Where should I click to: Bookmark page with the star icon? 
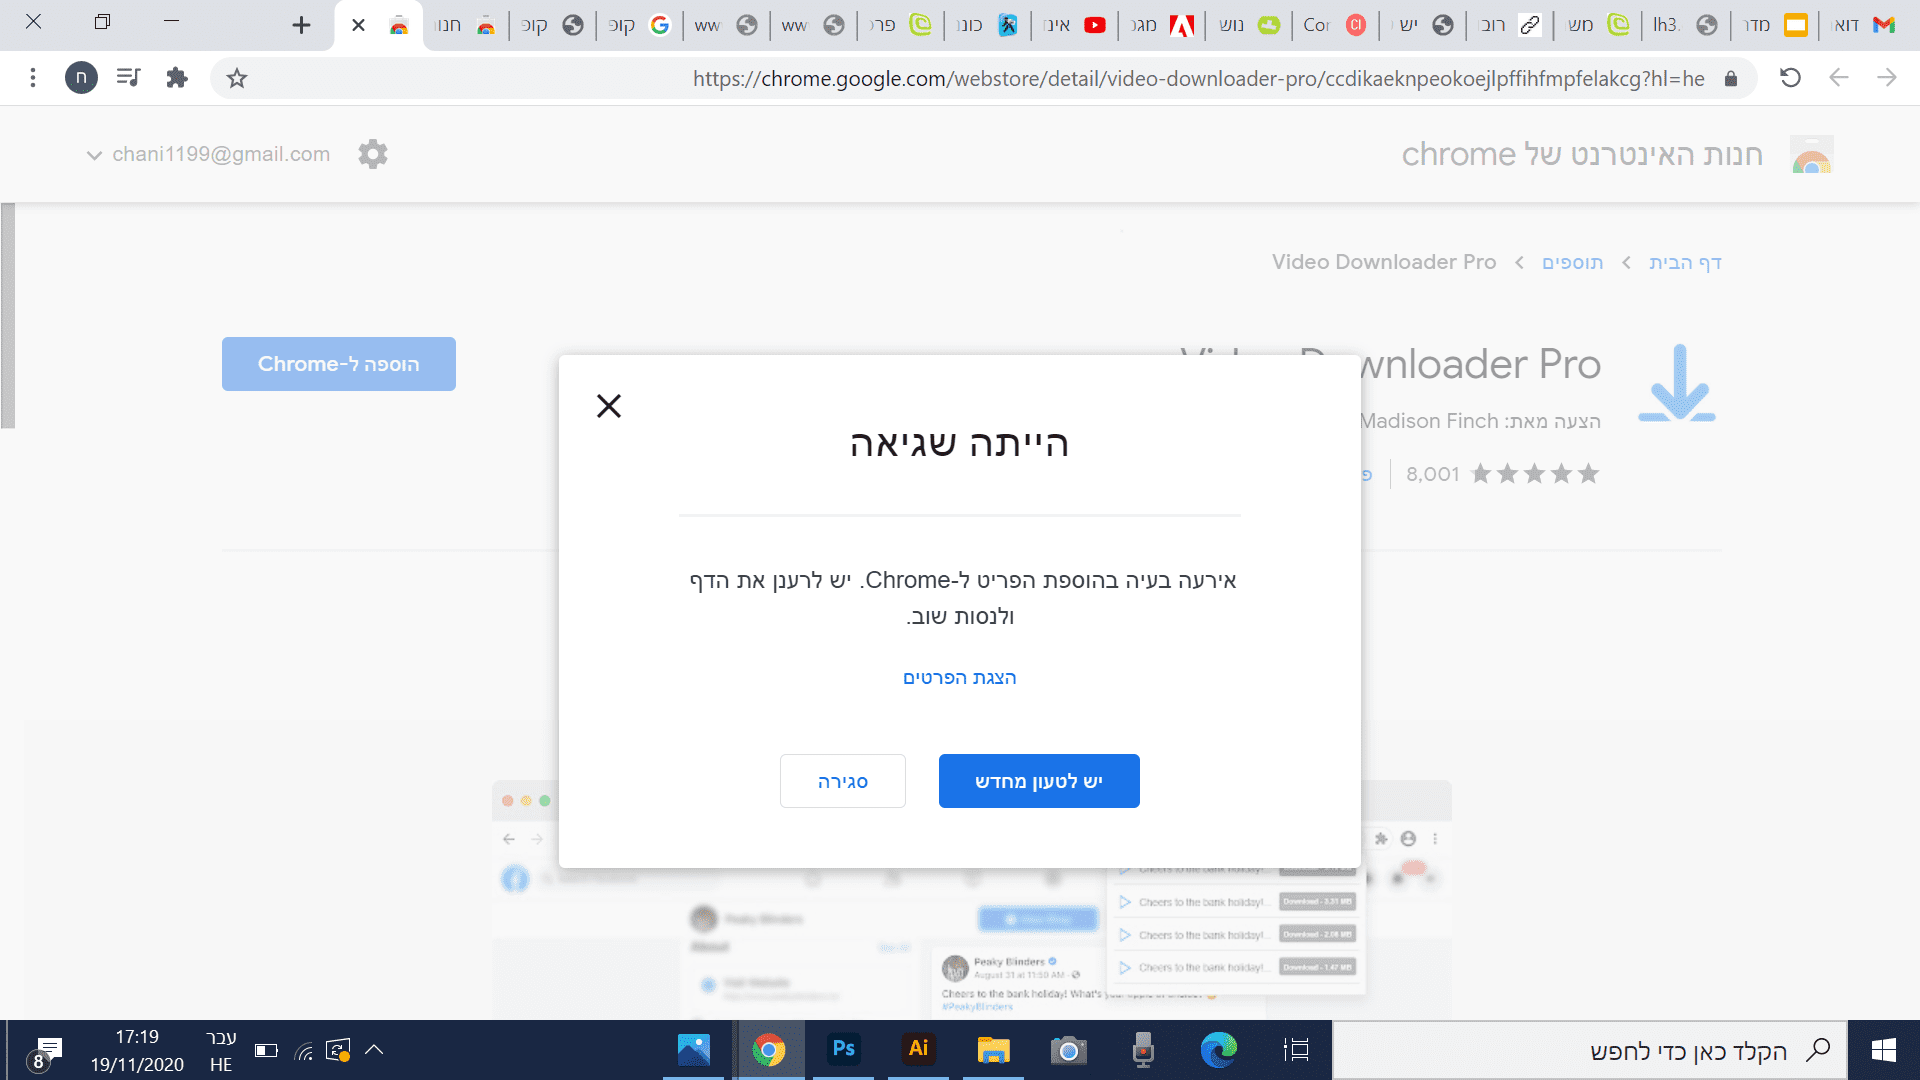pyautogui.click(x=237, y=78)
